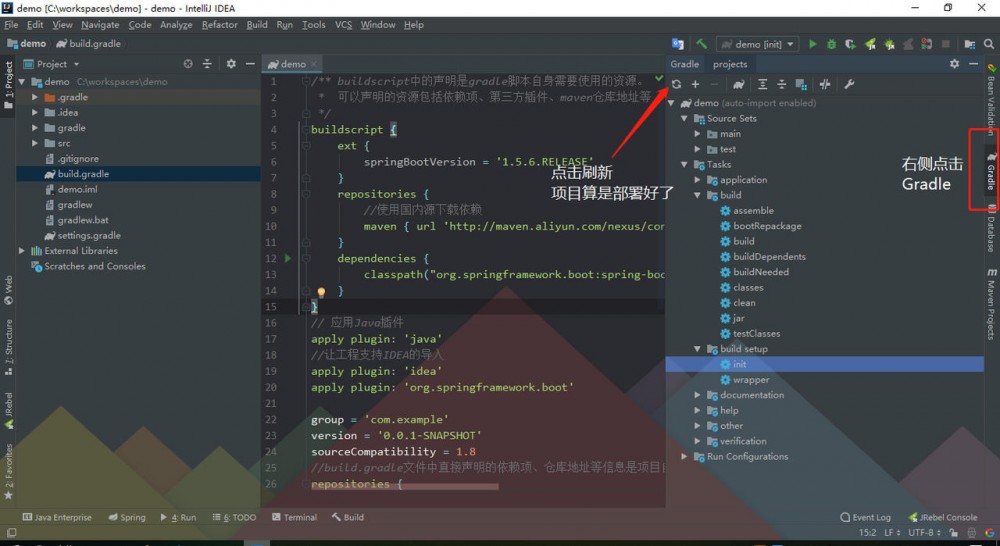The width and height of the screenshot is (1000, 546).
Task: Toggle offline mode in the Gradle toolbar
Action: [x=825, y=84]
